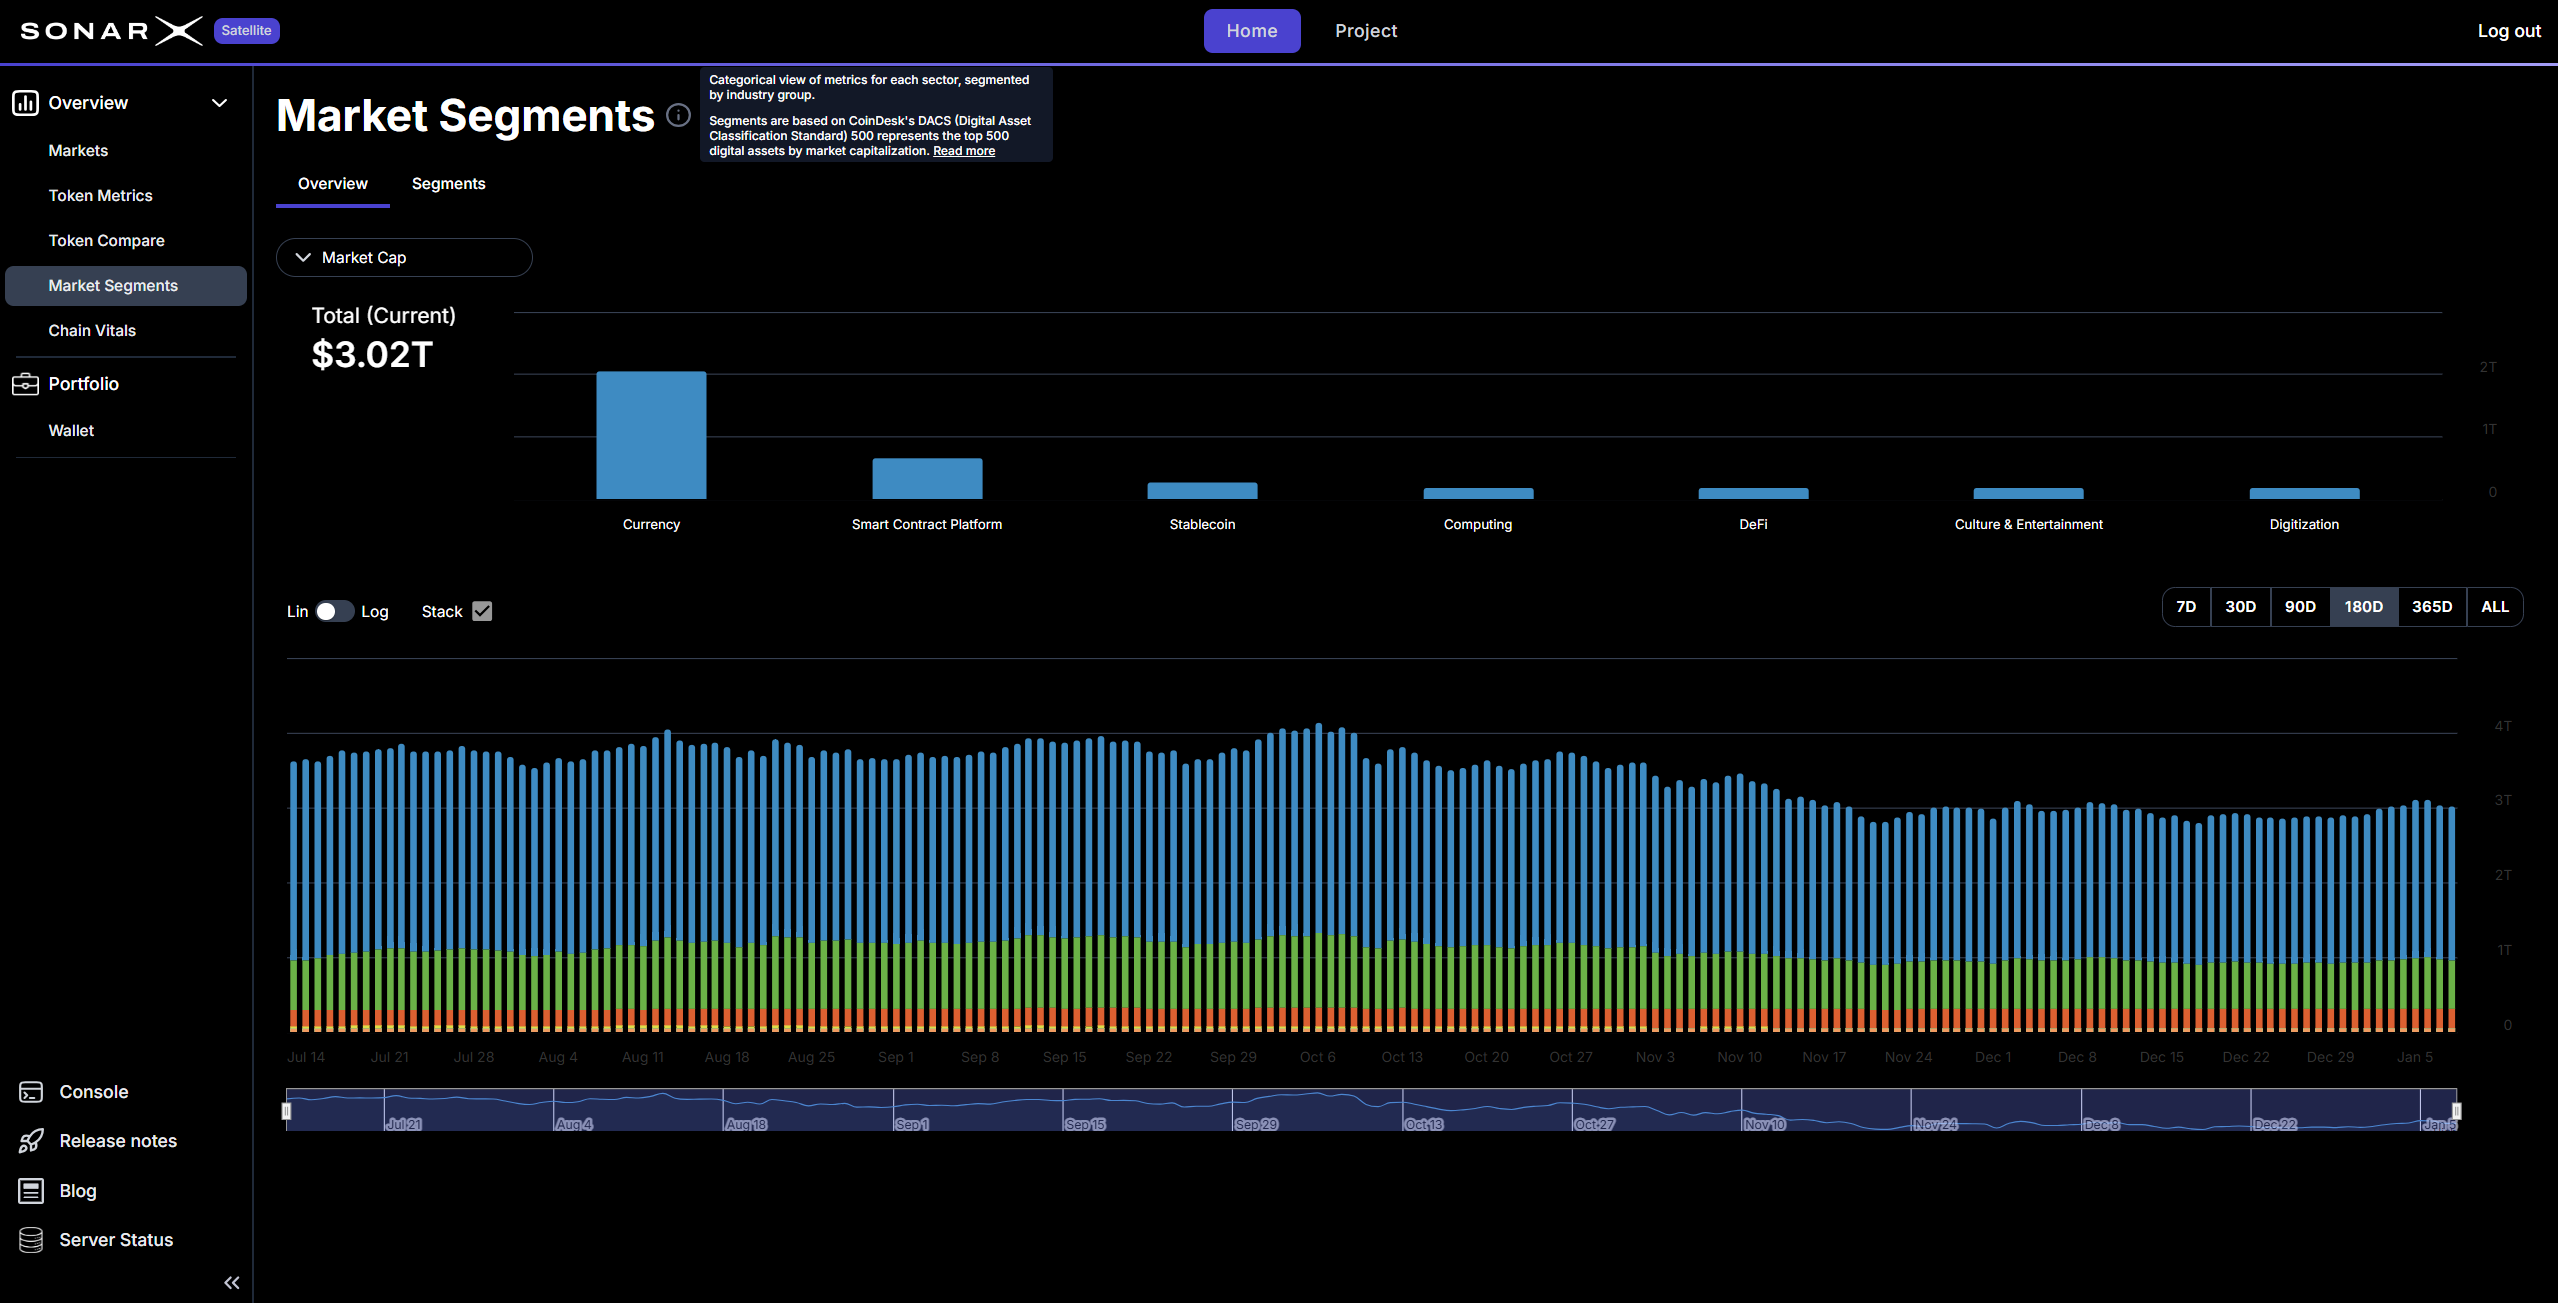
Task: Click the Log out link
Action: pyautogui.click(x=2508, y=31)
